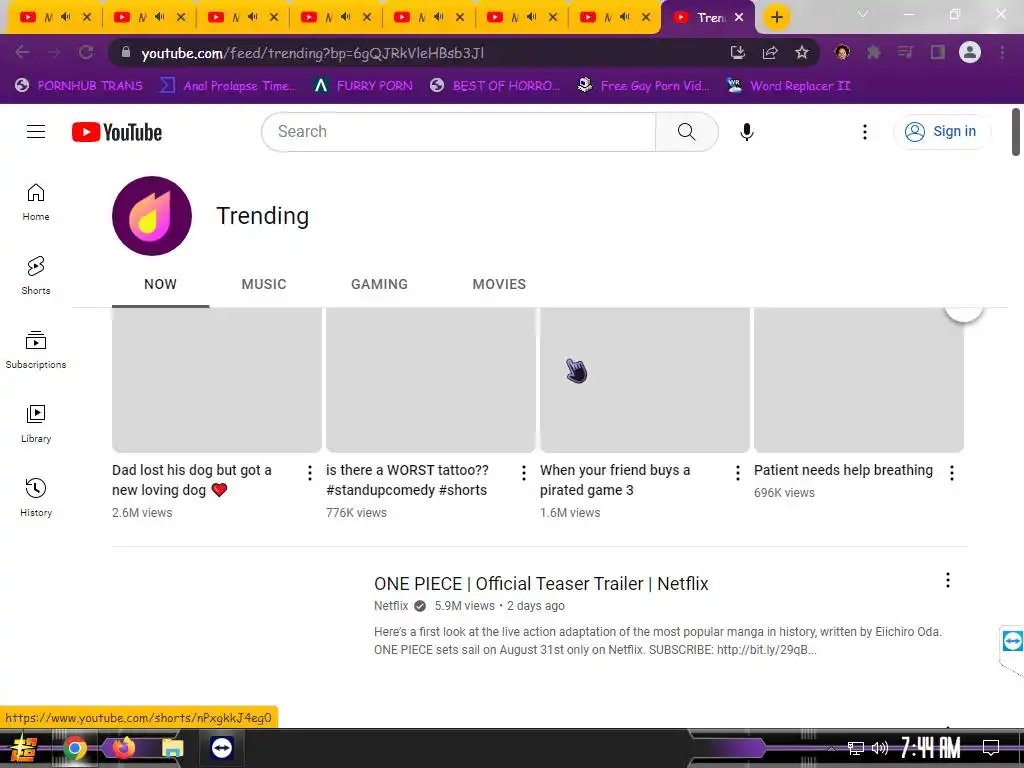Screen dimensions: 1024x768
Task: Select the NOW trending tab
Action: click(161, 284)
